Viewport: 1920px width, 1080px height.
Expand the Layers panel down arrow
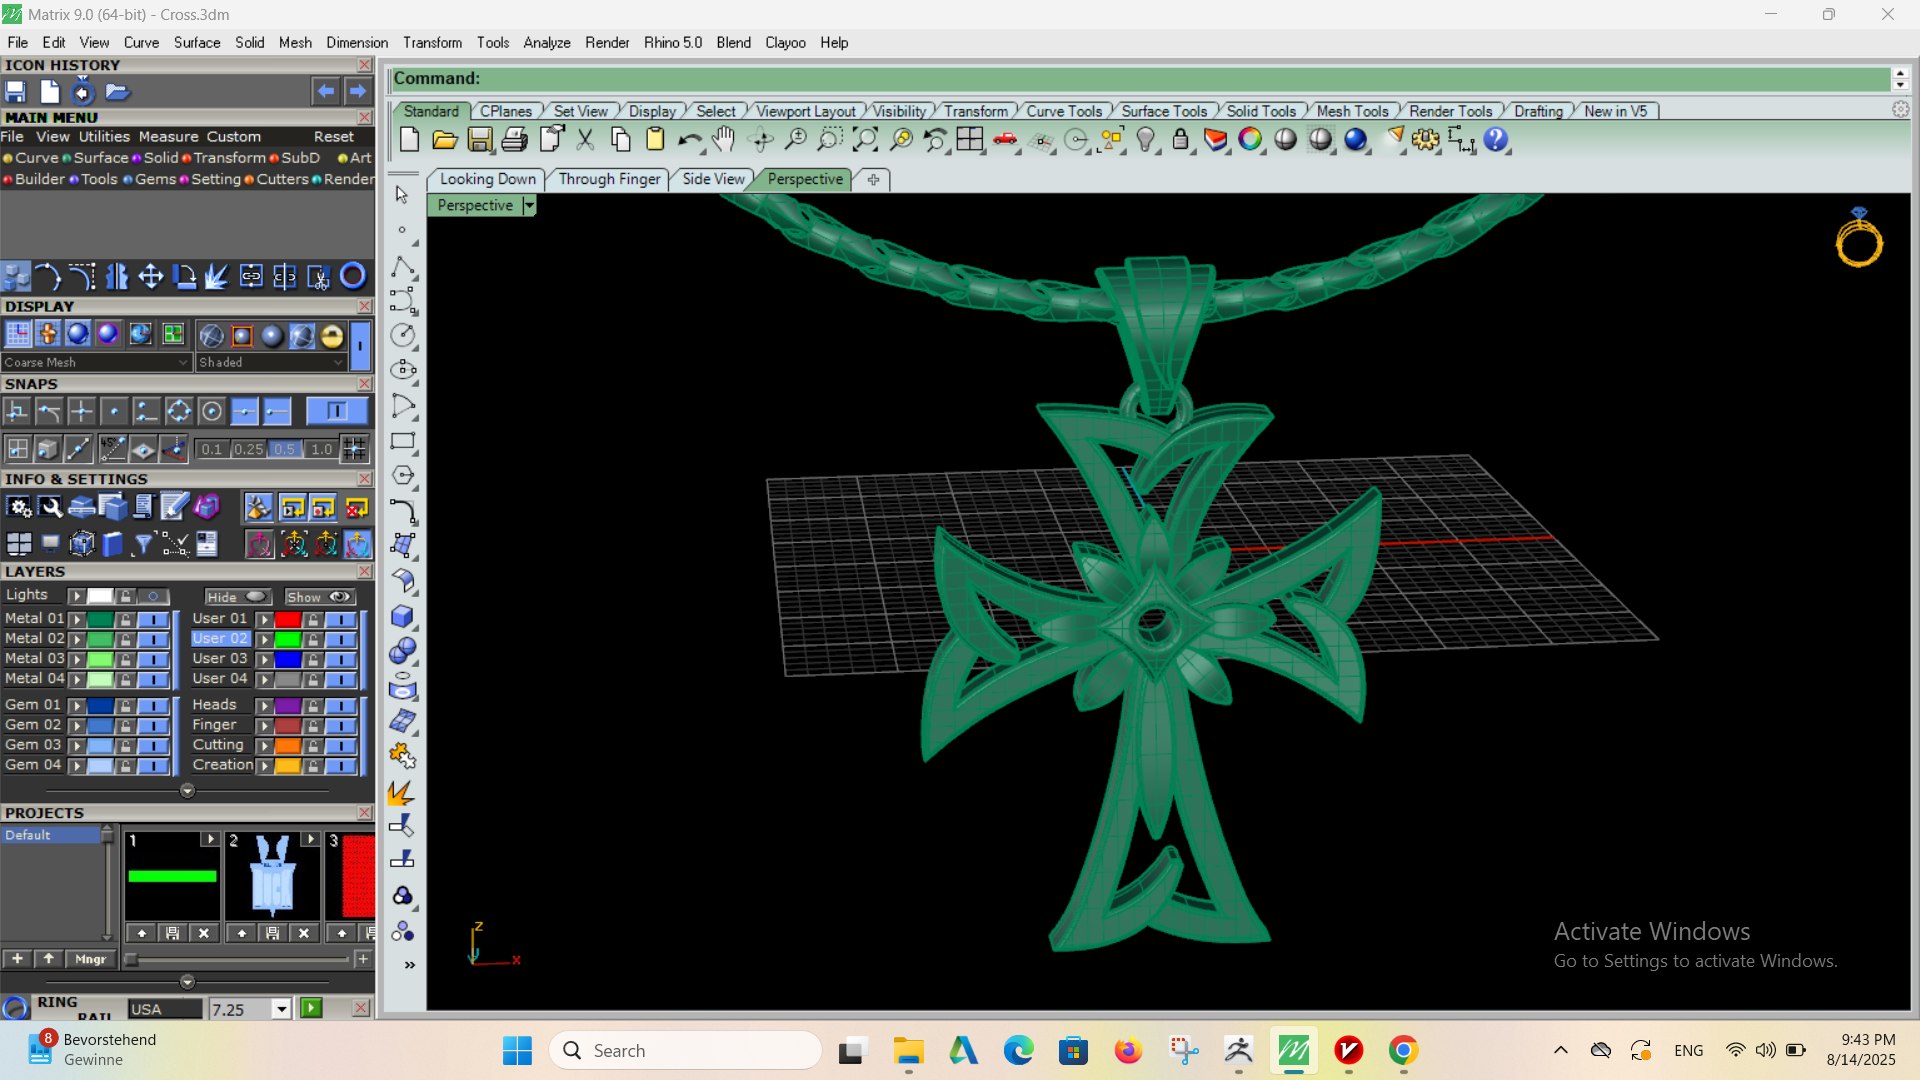click(x=187, y=791)
